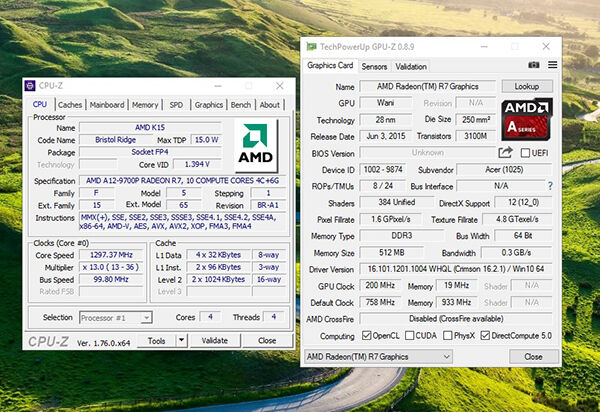Click the Default Clock value 758 MHz
This screenshot has width=600, height=412.
(x=380, y=302)
